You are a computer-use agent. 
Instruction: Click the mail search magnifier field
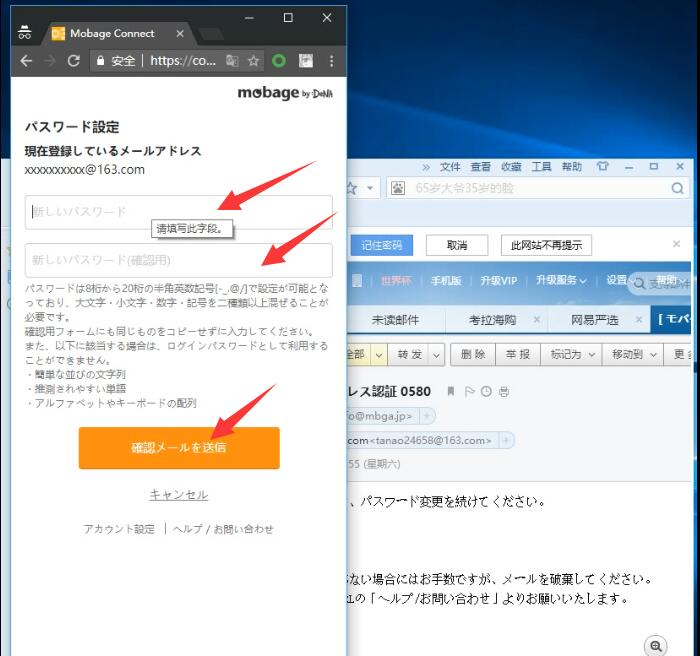coord(660,283)
